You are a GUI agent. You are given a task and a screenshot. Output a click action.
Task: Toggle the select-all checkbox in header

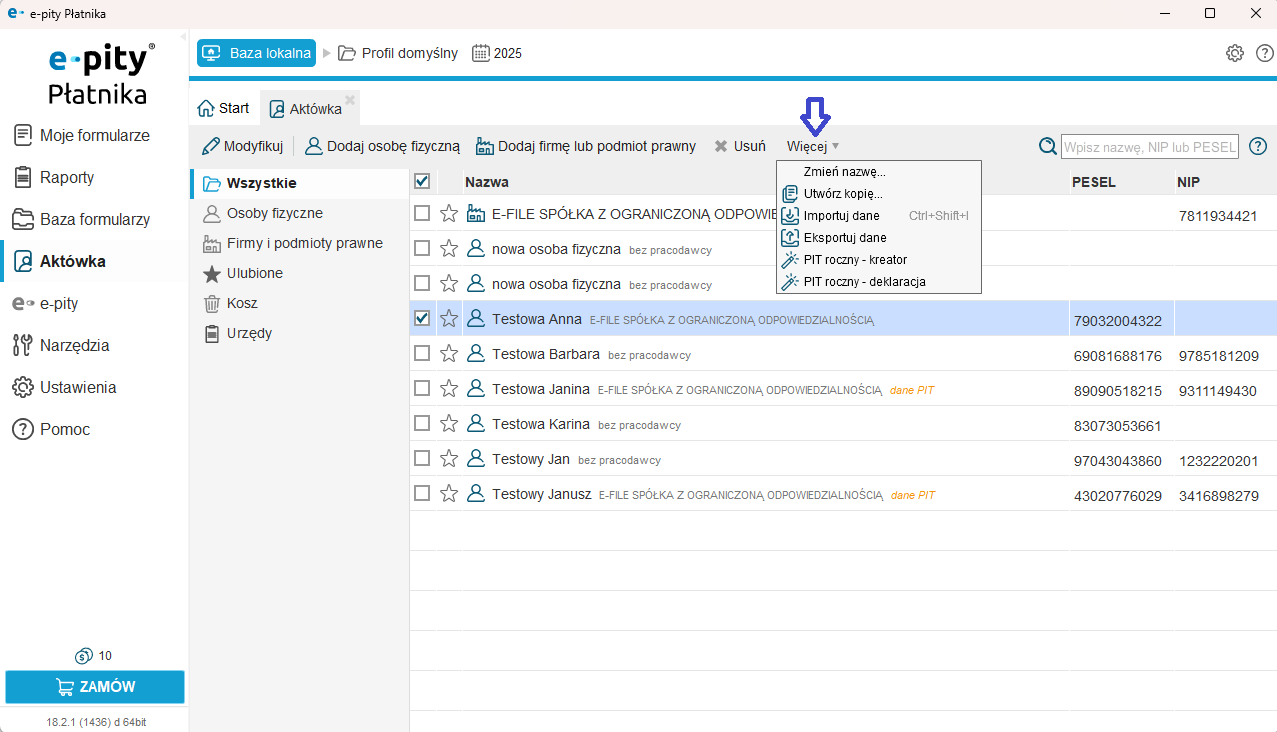422,182
